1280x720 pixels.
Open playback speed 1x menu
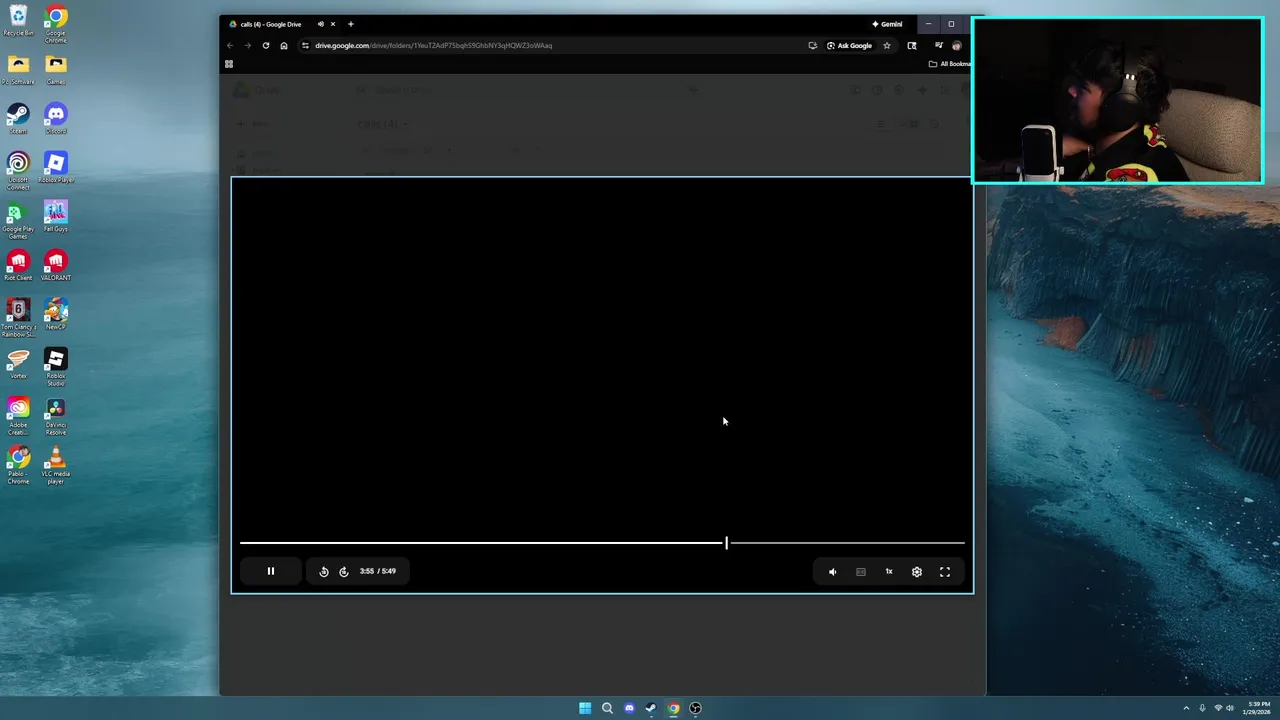(889, 571)
